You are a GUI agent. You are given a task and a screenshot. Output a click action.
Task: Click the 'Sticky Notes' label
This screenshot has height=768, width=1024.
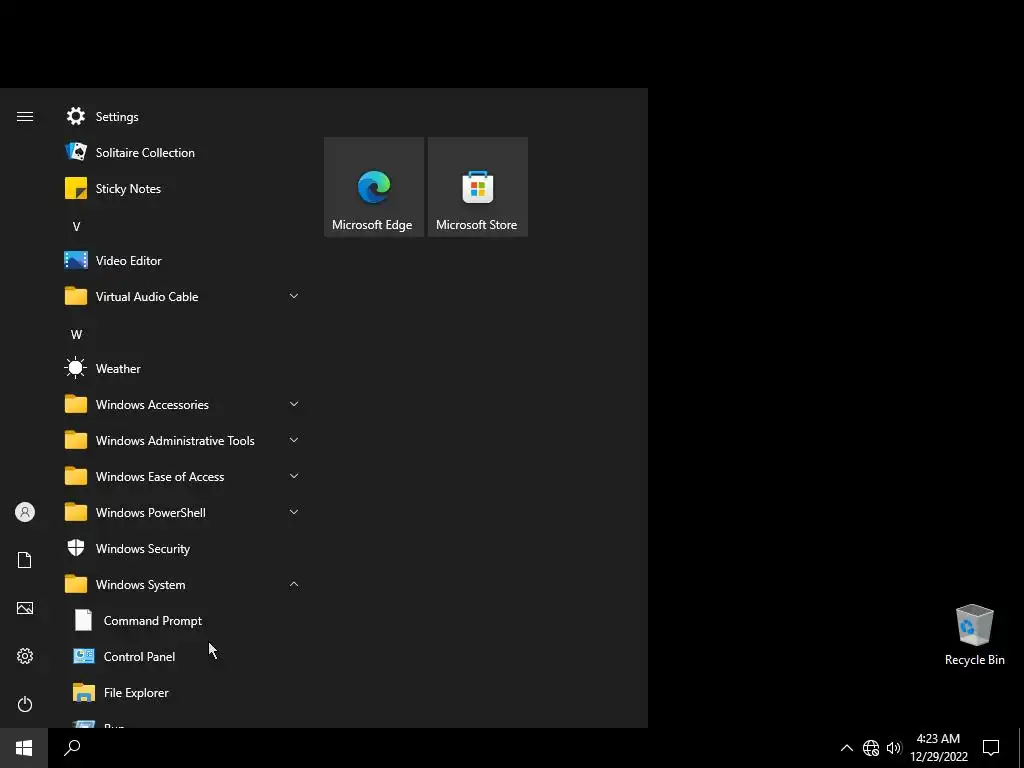(x=128, y=189)
